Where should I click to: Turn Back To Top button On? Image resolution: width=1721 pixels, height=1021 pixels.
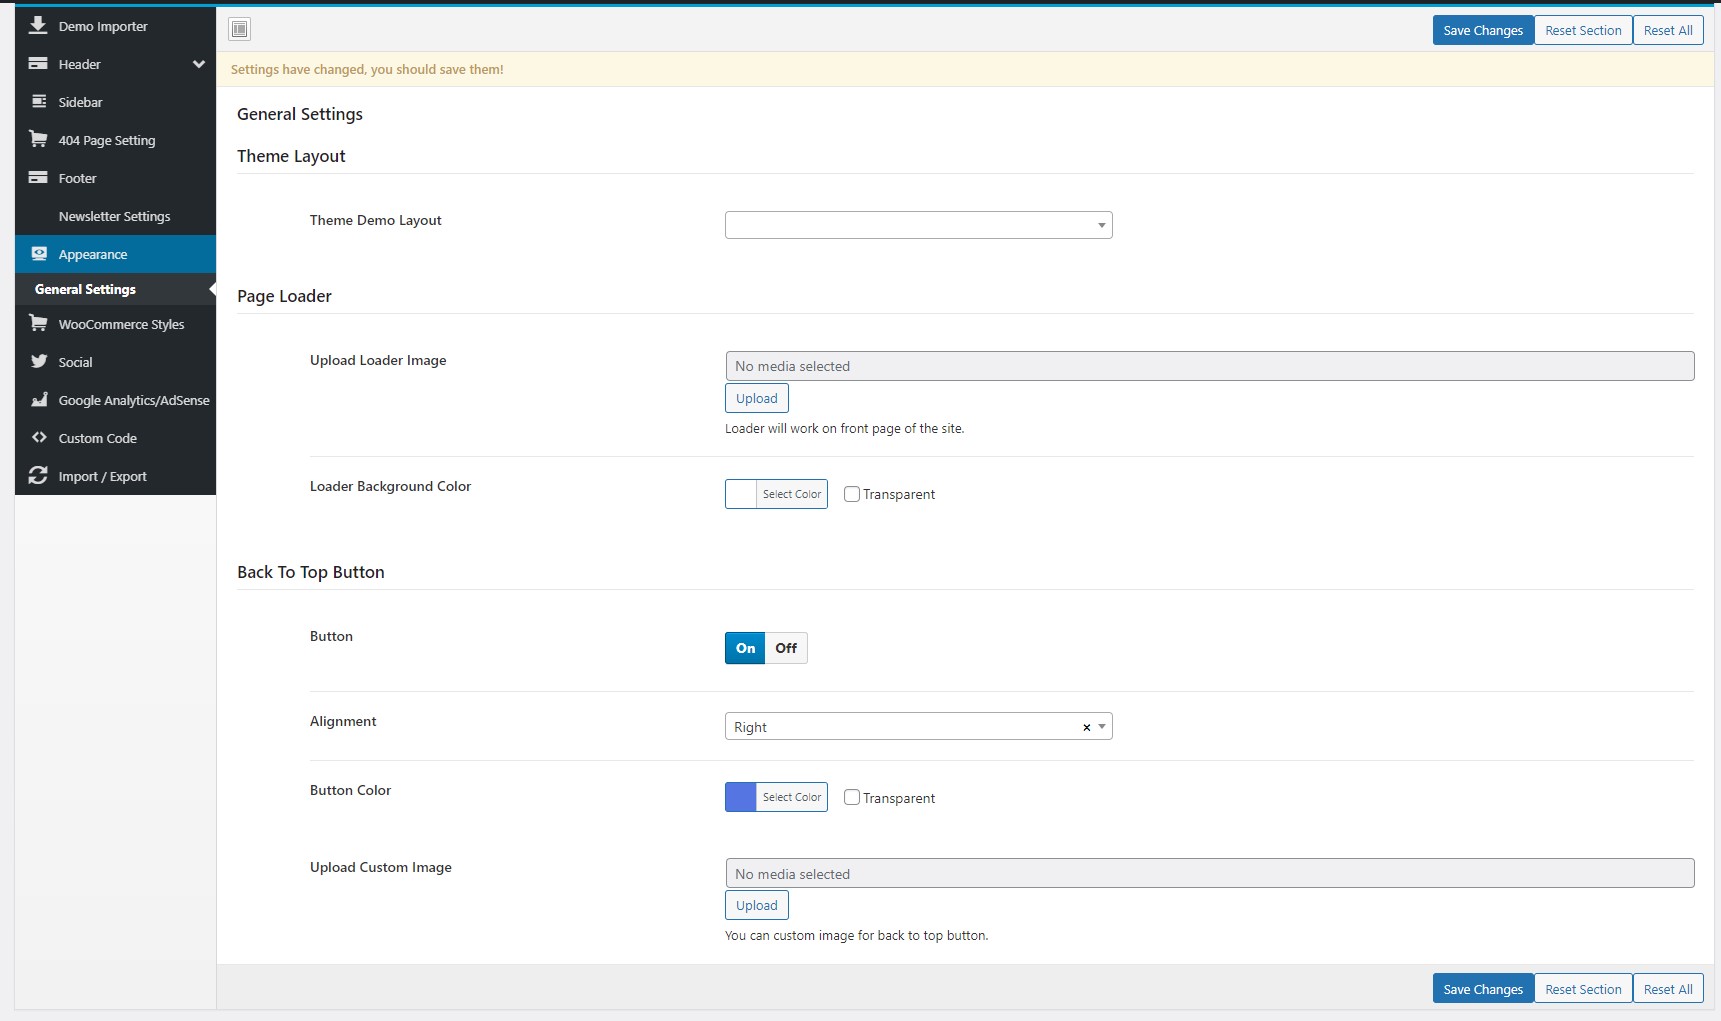coord(745,648)
